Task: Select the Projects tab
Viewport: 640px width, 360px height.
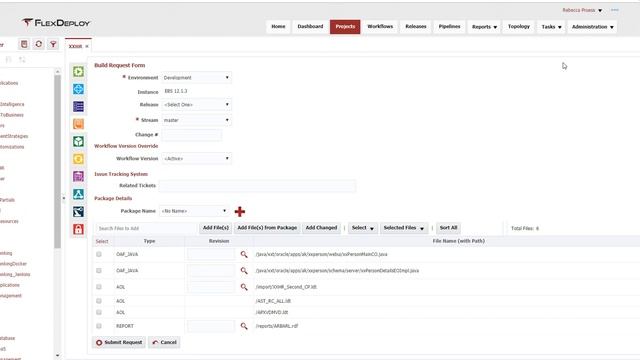Action: tap(345, 27)
